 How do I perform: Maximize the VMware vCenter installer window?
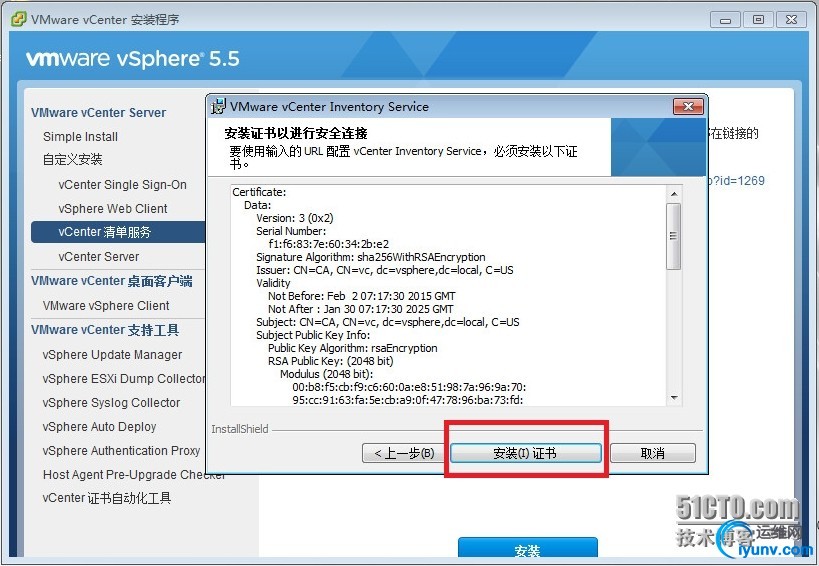point(758,20)
